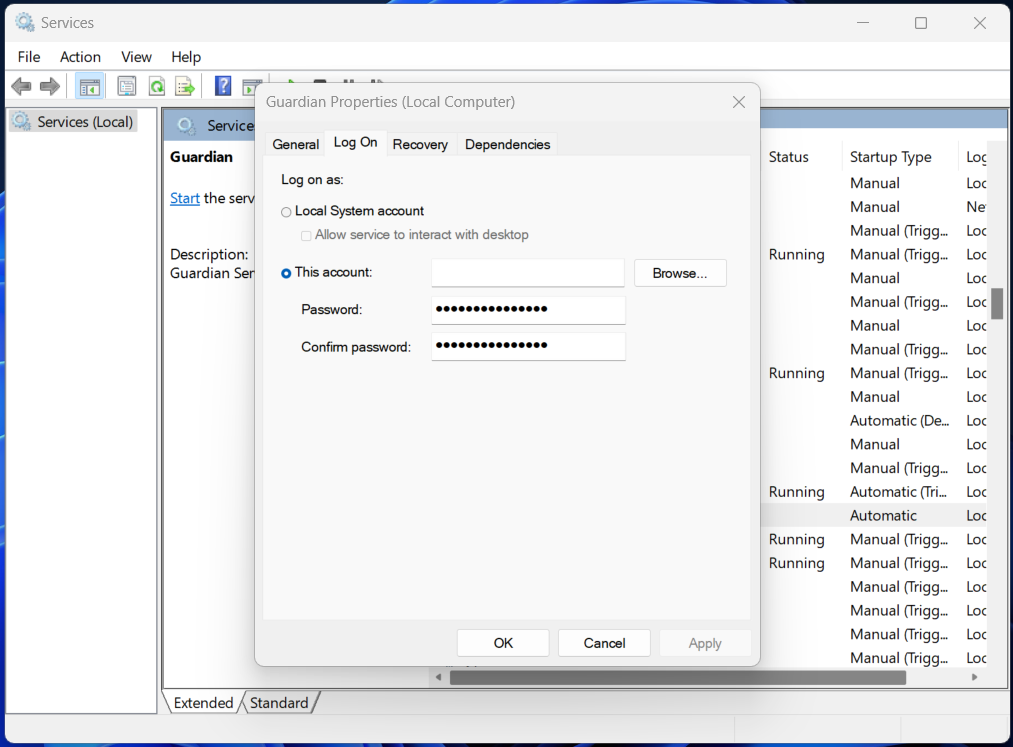Viewport: 1013px width, 747px height.
Task: Click the "Automatic (Tri..." startup type cell
Action: (898, 492)
